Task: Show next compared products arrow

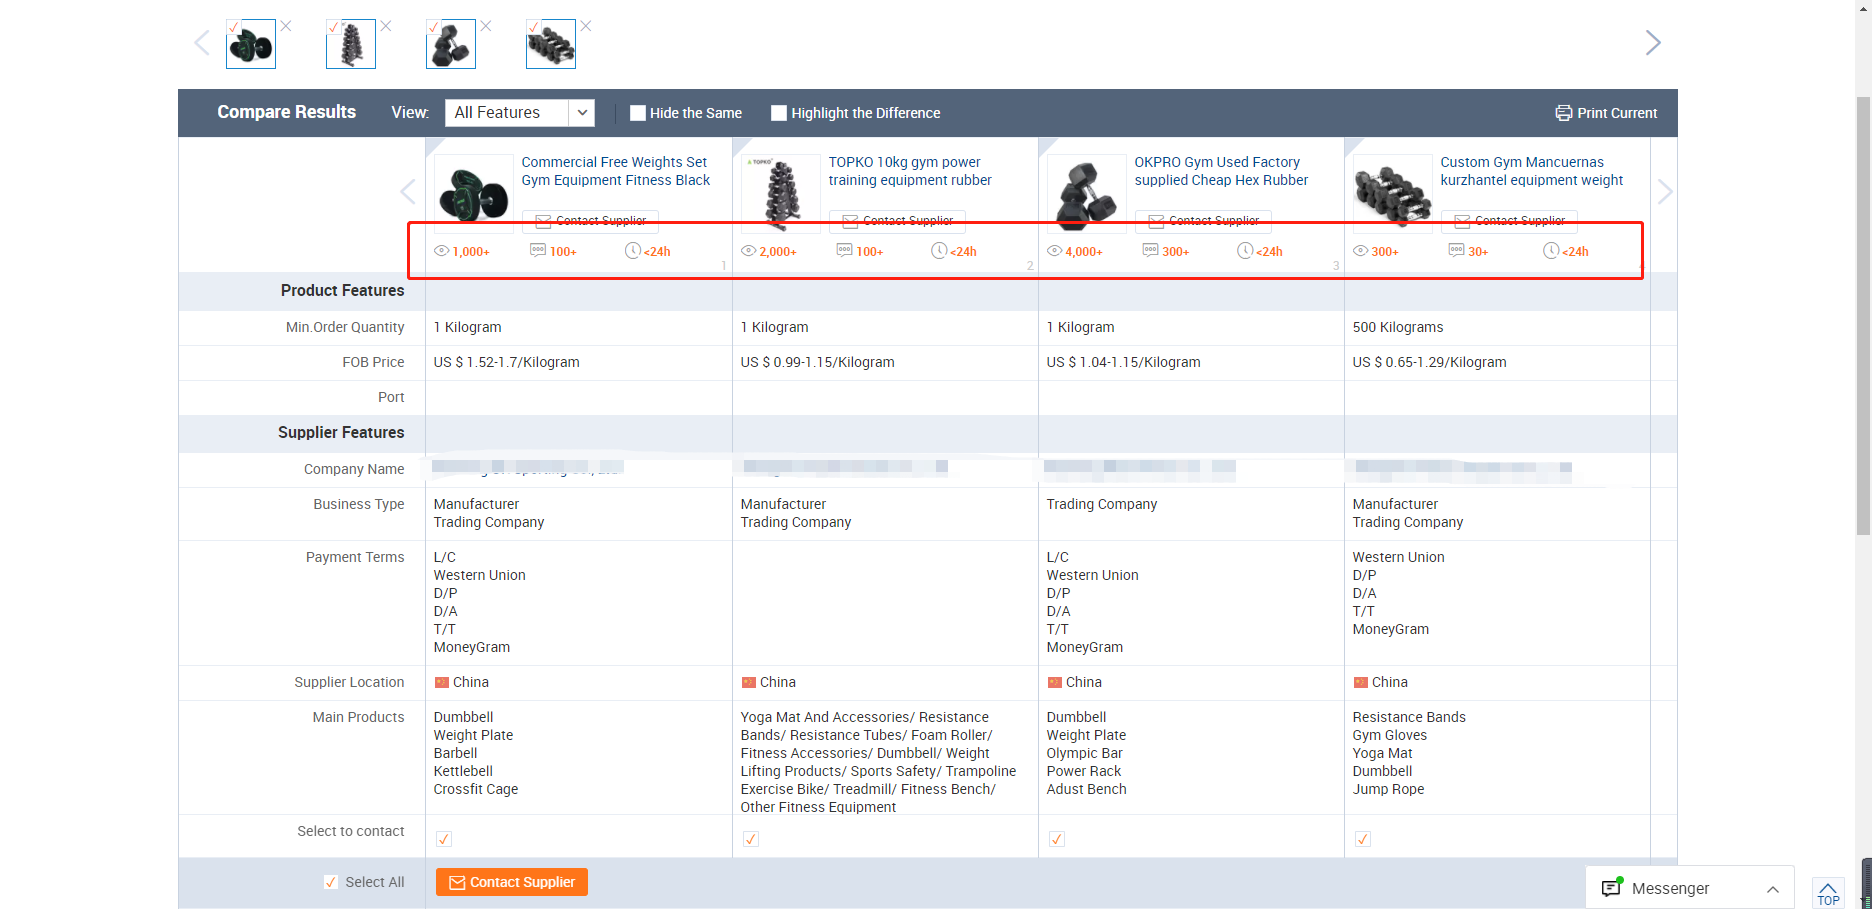Action: (x=1665, y=191)
